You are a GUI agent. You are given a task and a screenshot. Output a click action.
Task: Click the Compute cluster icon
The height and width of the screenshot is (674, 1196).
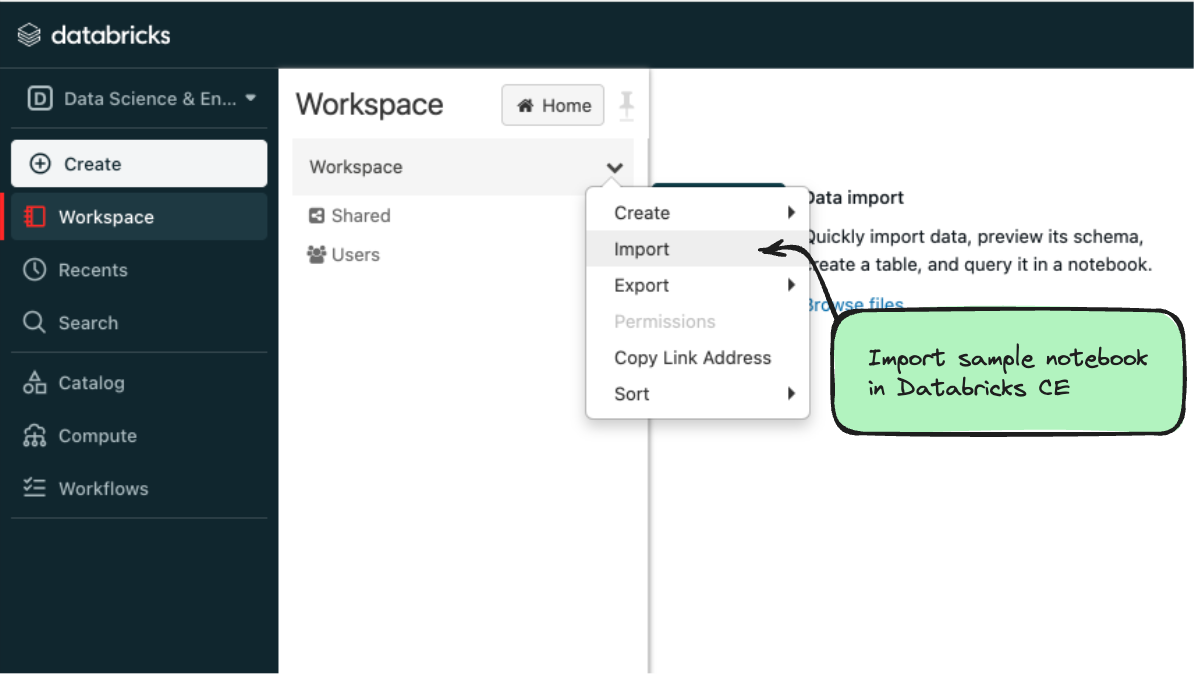point(35,436)
